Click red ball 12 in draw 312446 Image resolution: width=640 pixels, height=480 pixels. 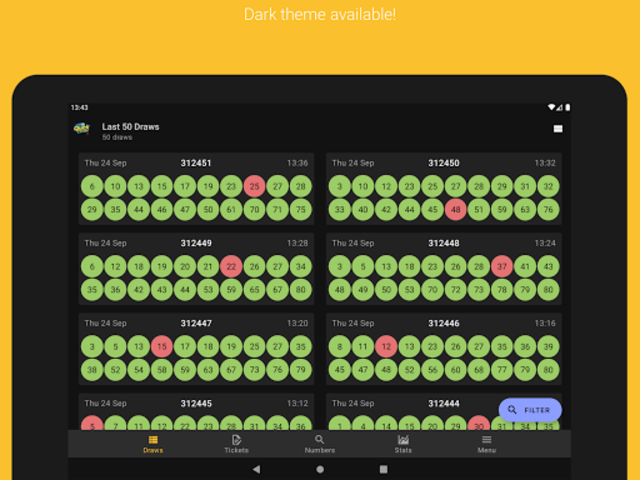pos(386,346)
